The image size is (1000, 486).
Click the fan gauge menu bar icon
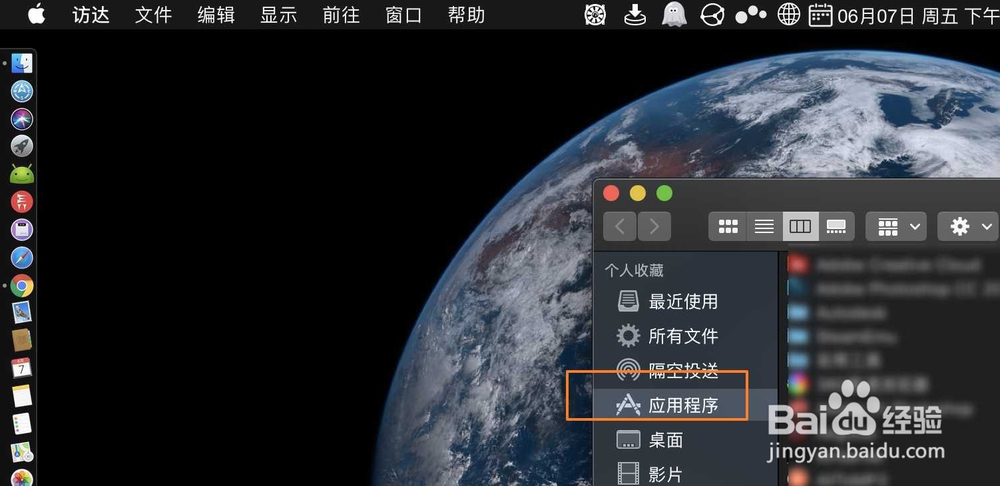coord(595,15)
